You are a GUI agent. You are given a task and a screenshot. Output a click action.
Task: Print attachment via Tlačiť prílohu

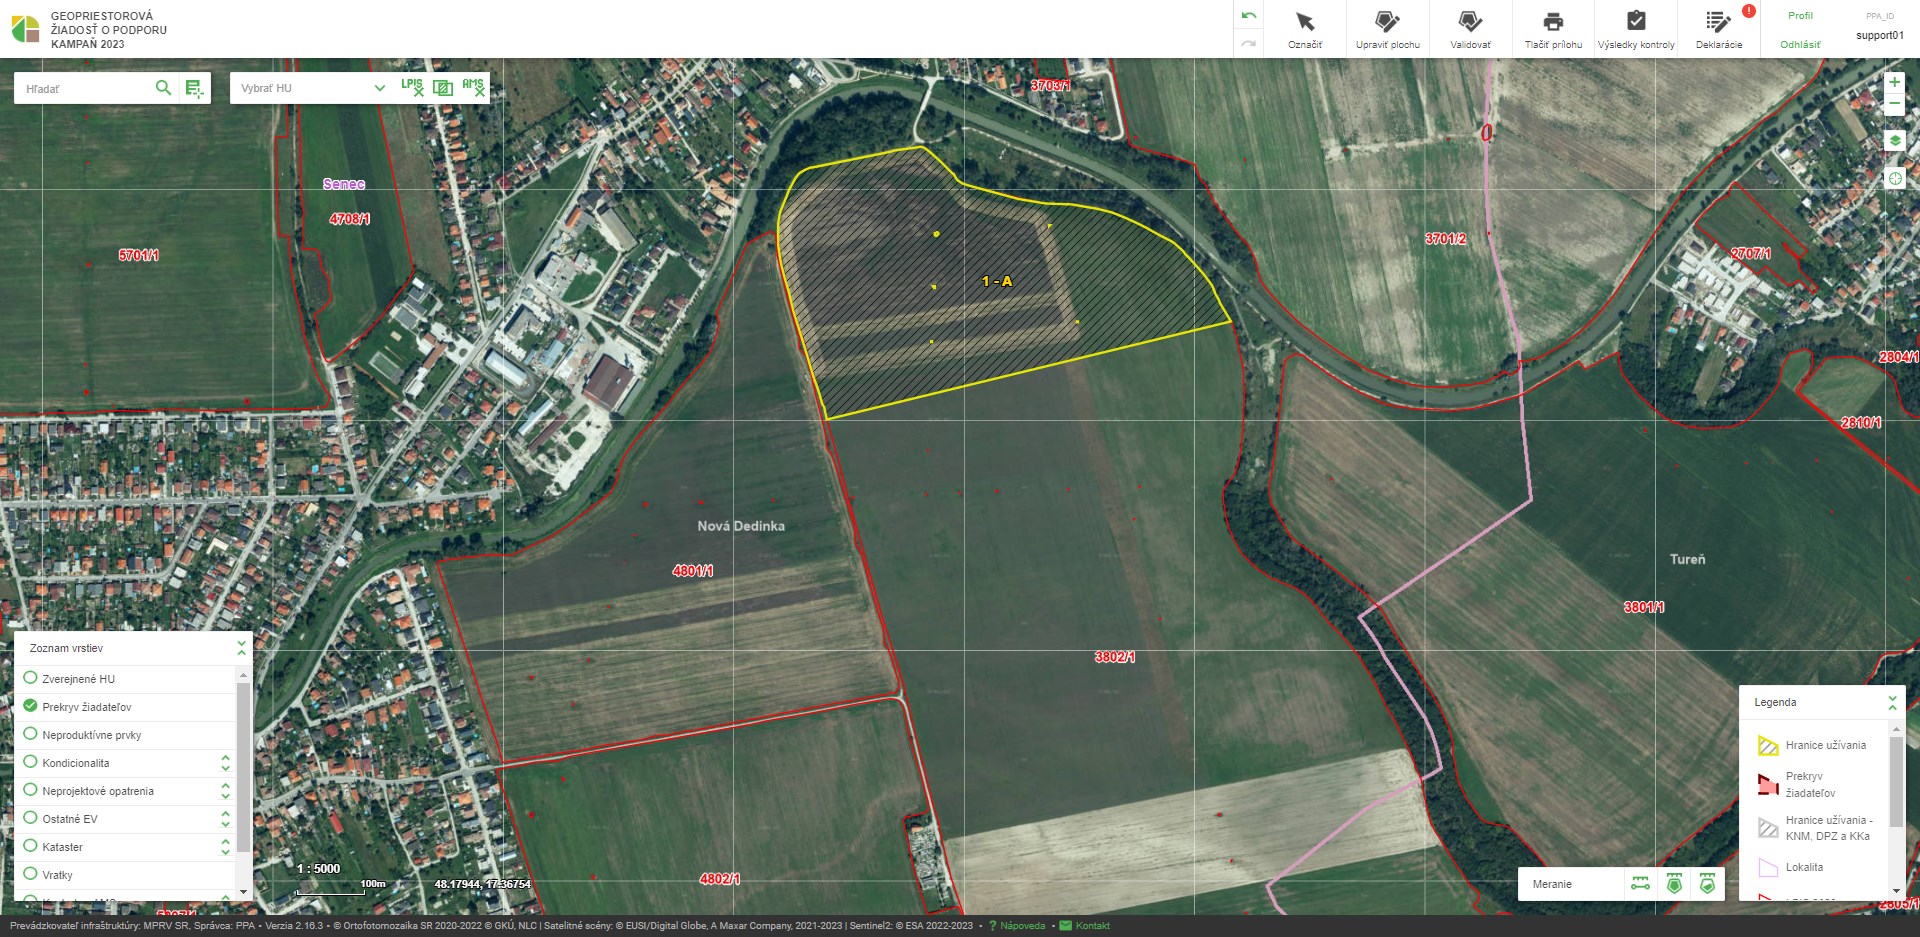pyautogui.click(x=1553, y=29)
